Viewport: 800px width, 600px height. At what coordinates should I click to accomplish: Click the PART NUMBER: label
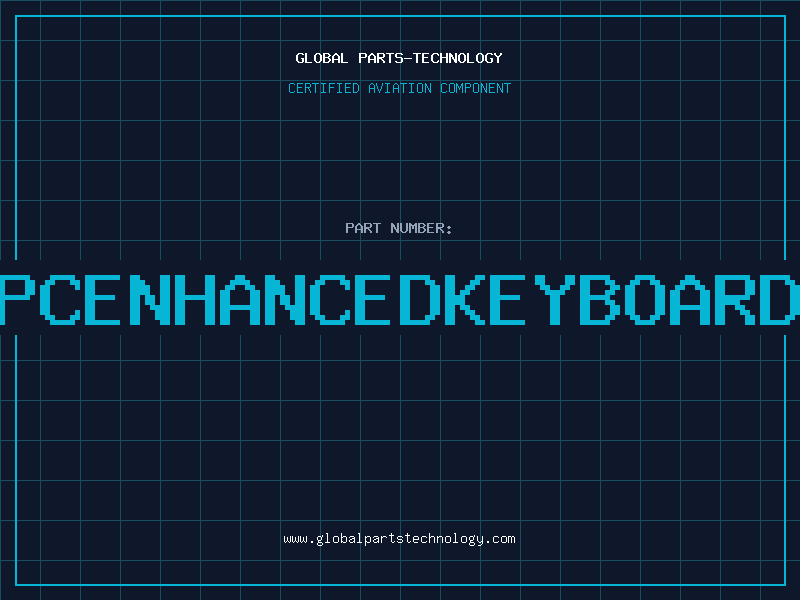(399, 228)
